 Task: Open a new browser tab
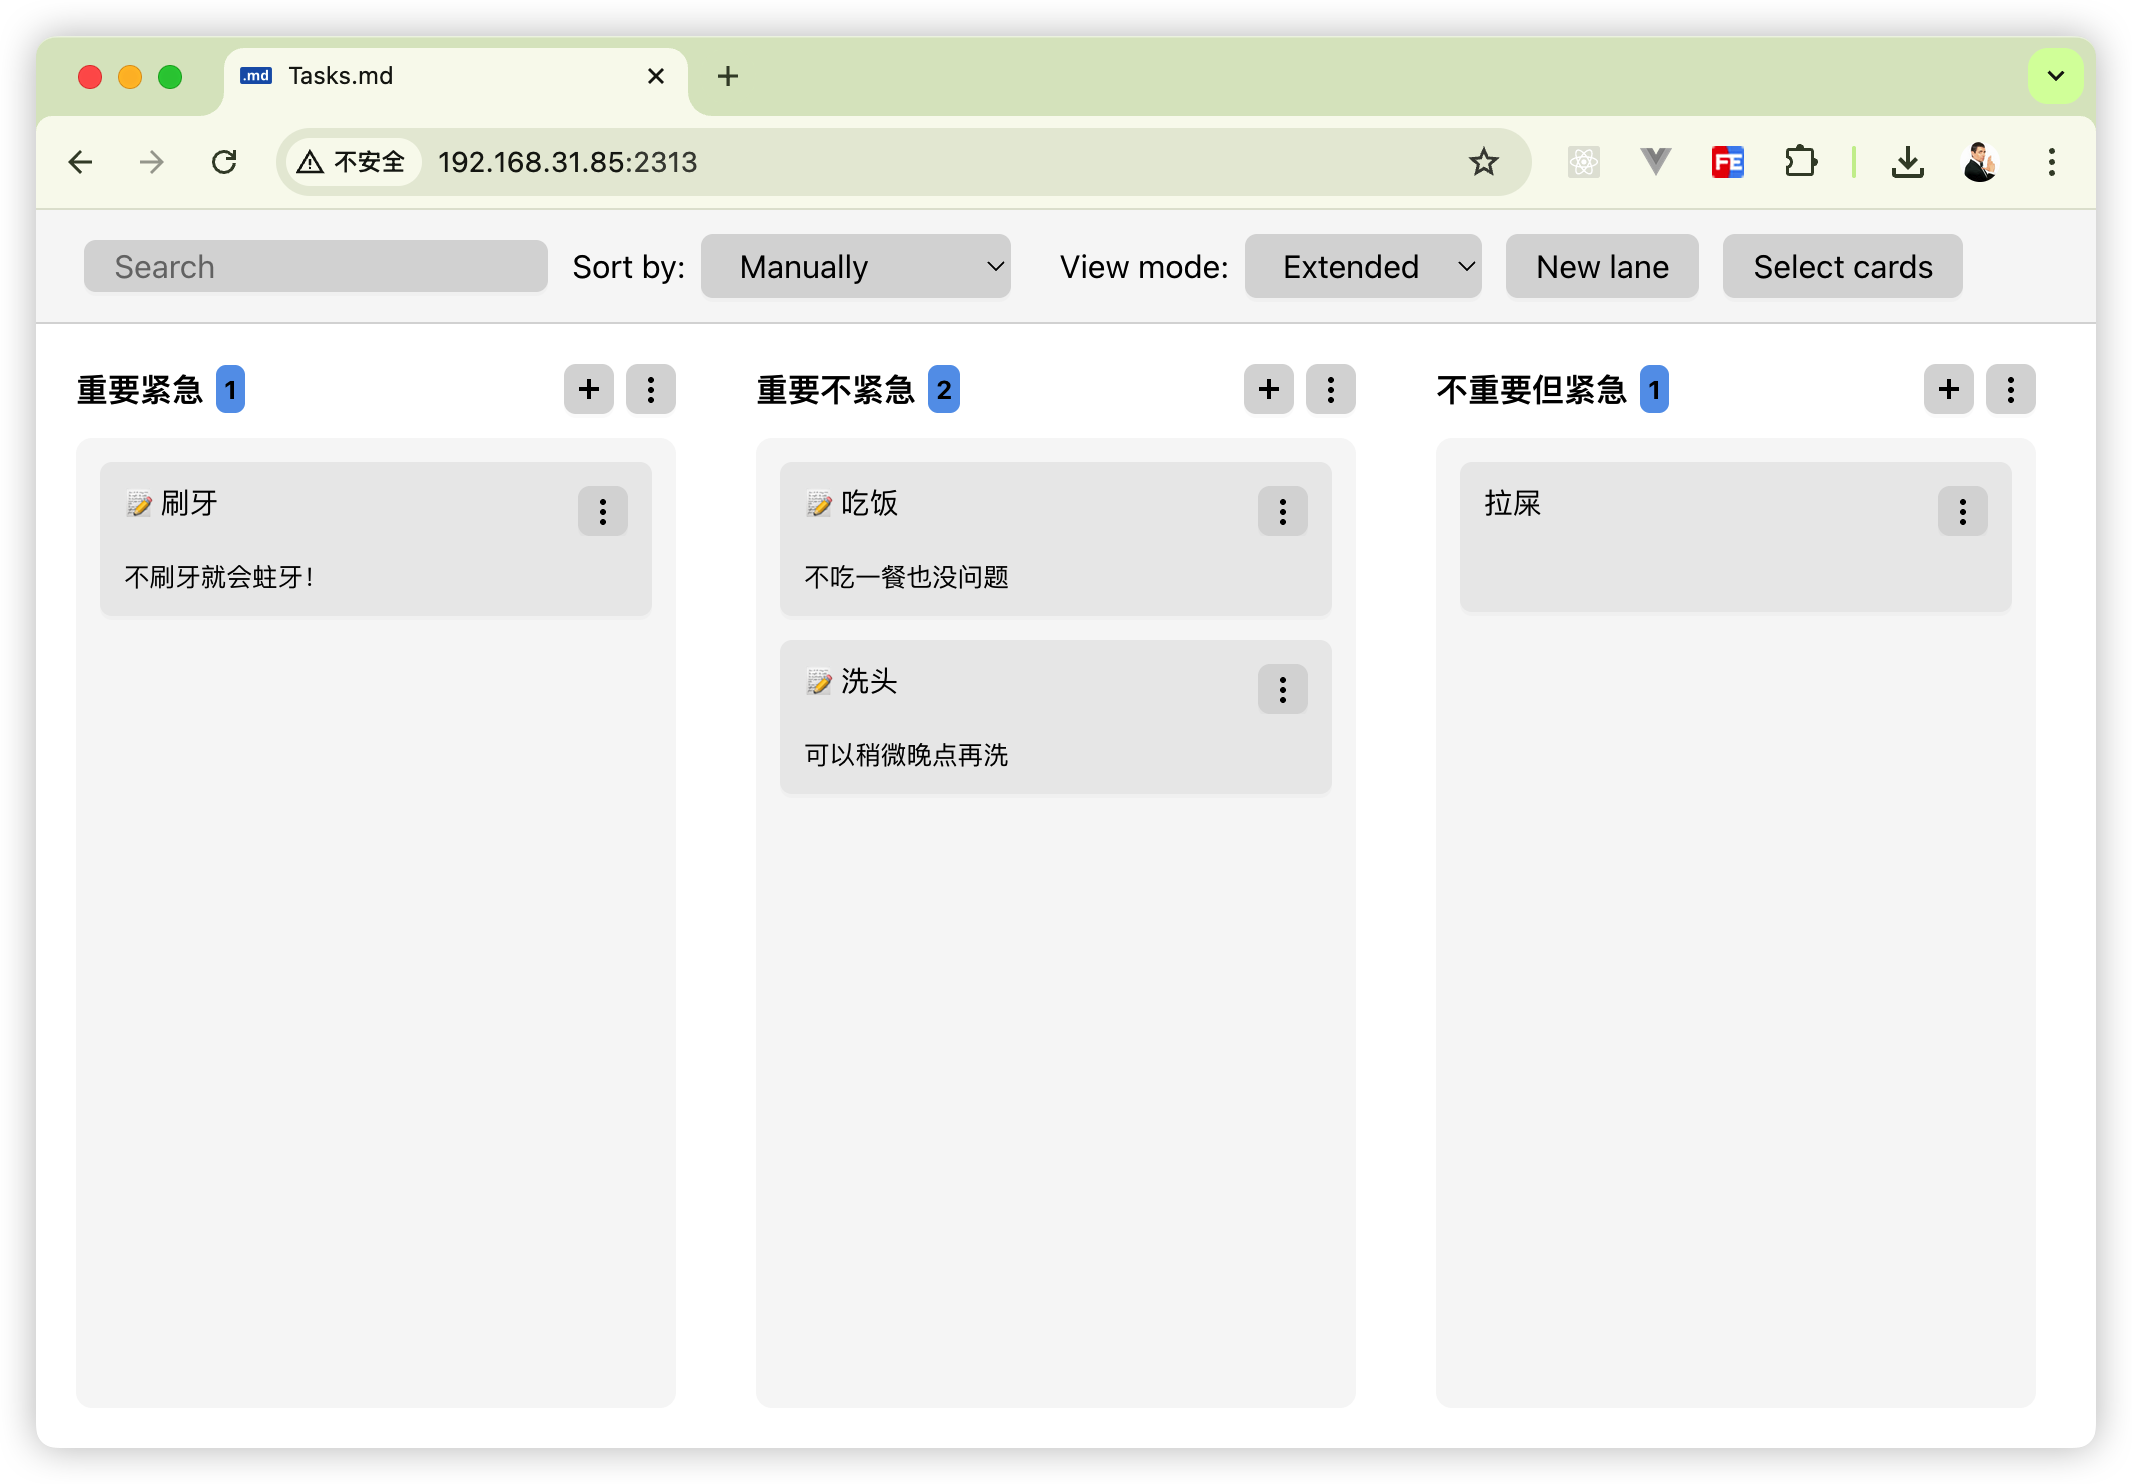point(728,76)
